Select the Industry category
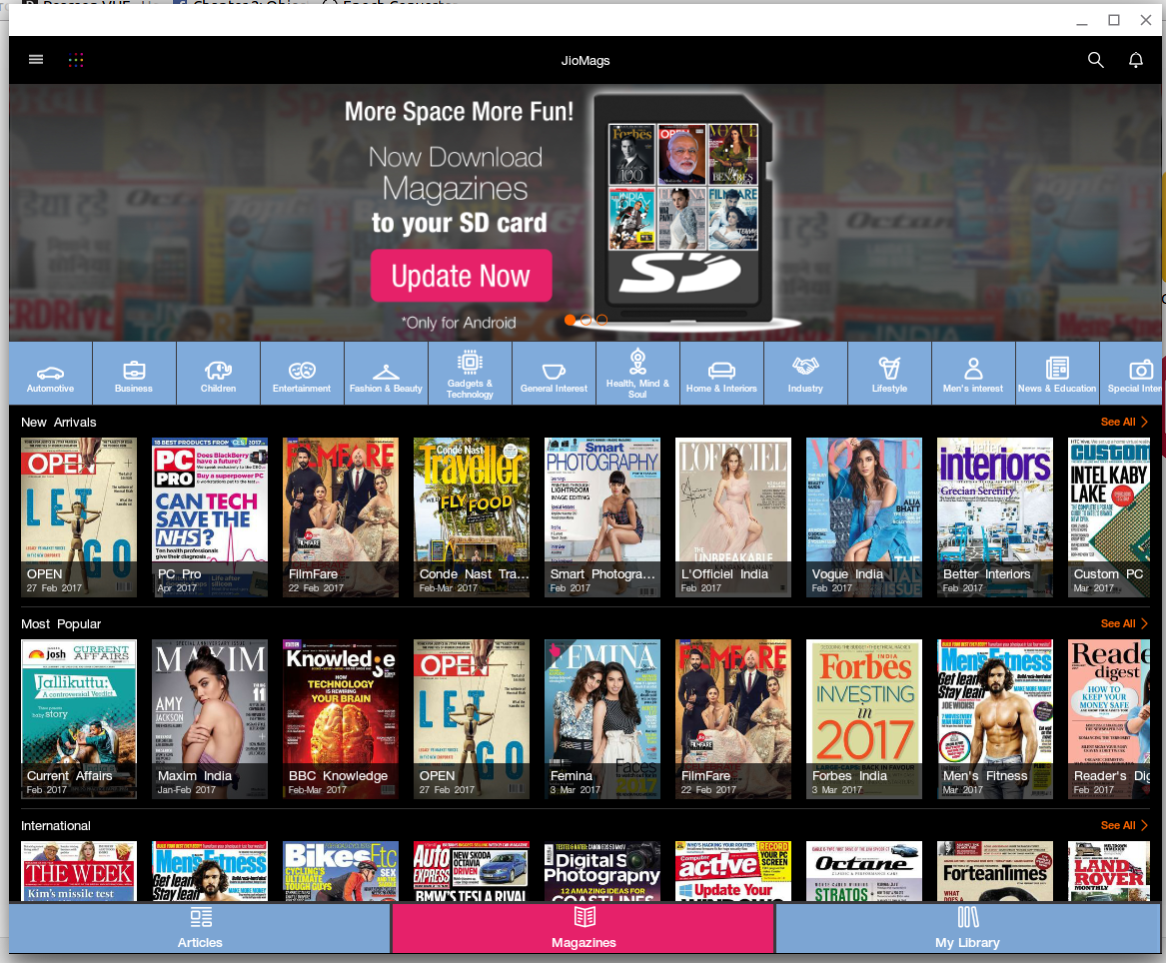 pos(805,373)
